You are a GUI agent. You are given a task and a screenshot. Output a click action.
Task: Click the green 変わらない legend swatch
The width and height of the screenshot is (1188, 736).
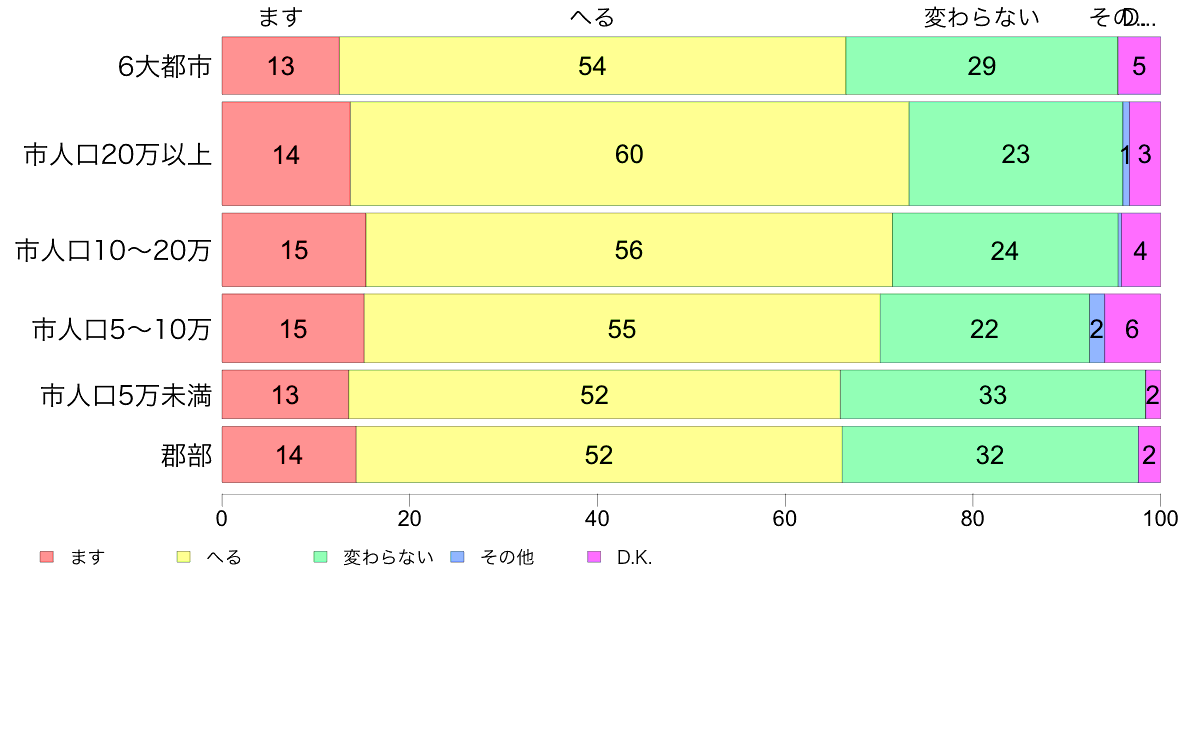click(320, 557)
